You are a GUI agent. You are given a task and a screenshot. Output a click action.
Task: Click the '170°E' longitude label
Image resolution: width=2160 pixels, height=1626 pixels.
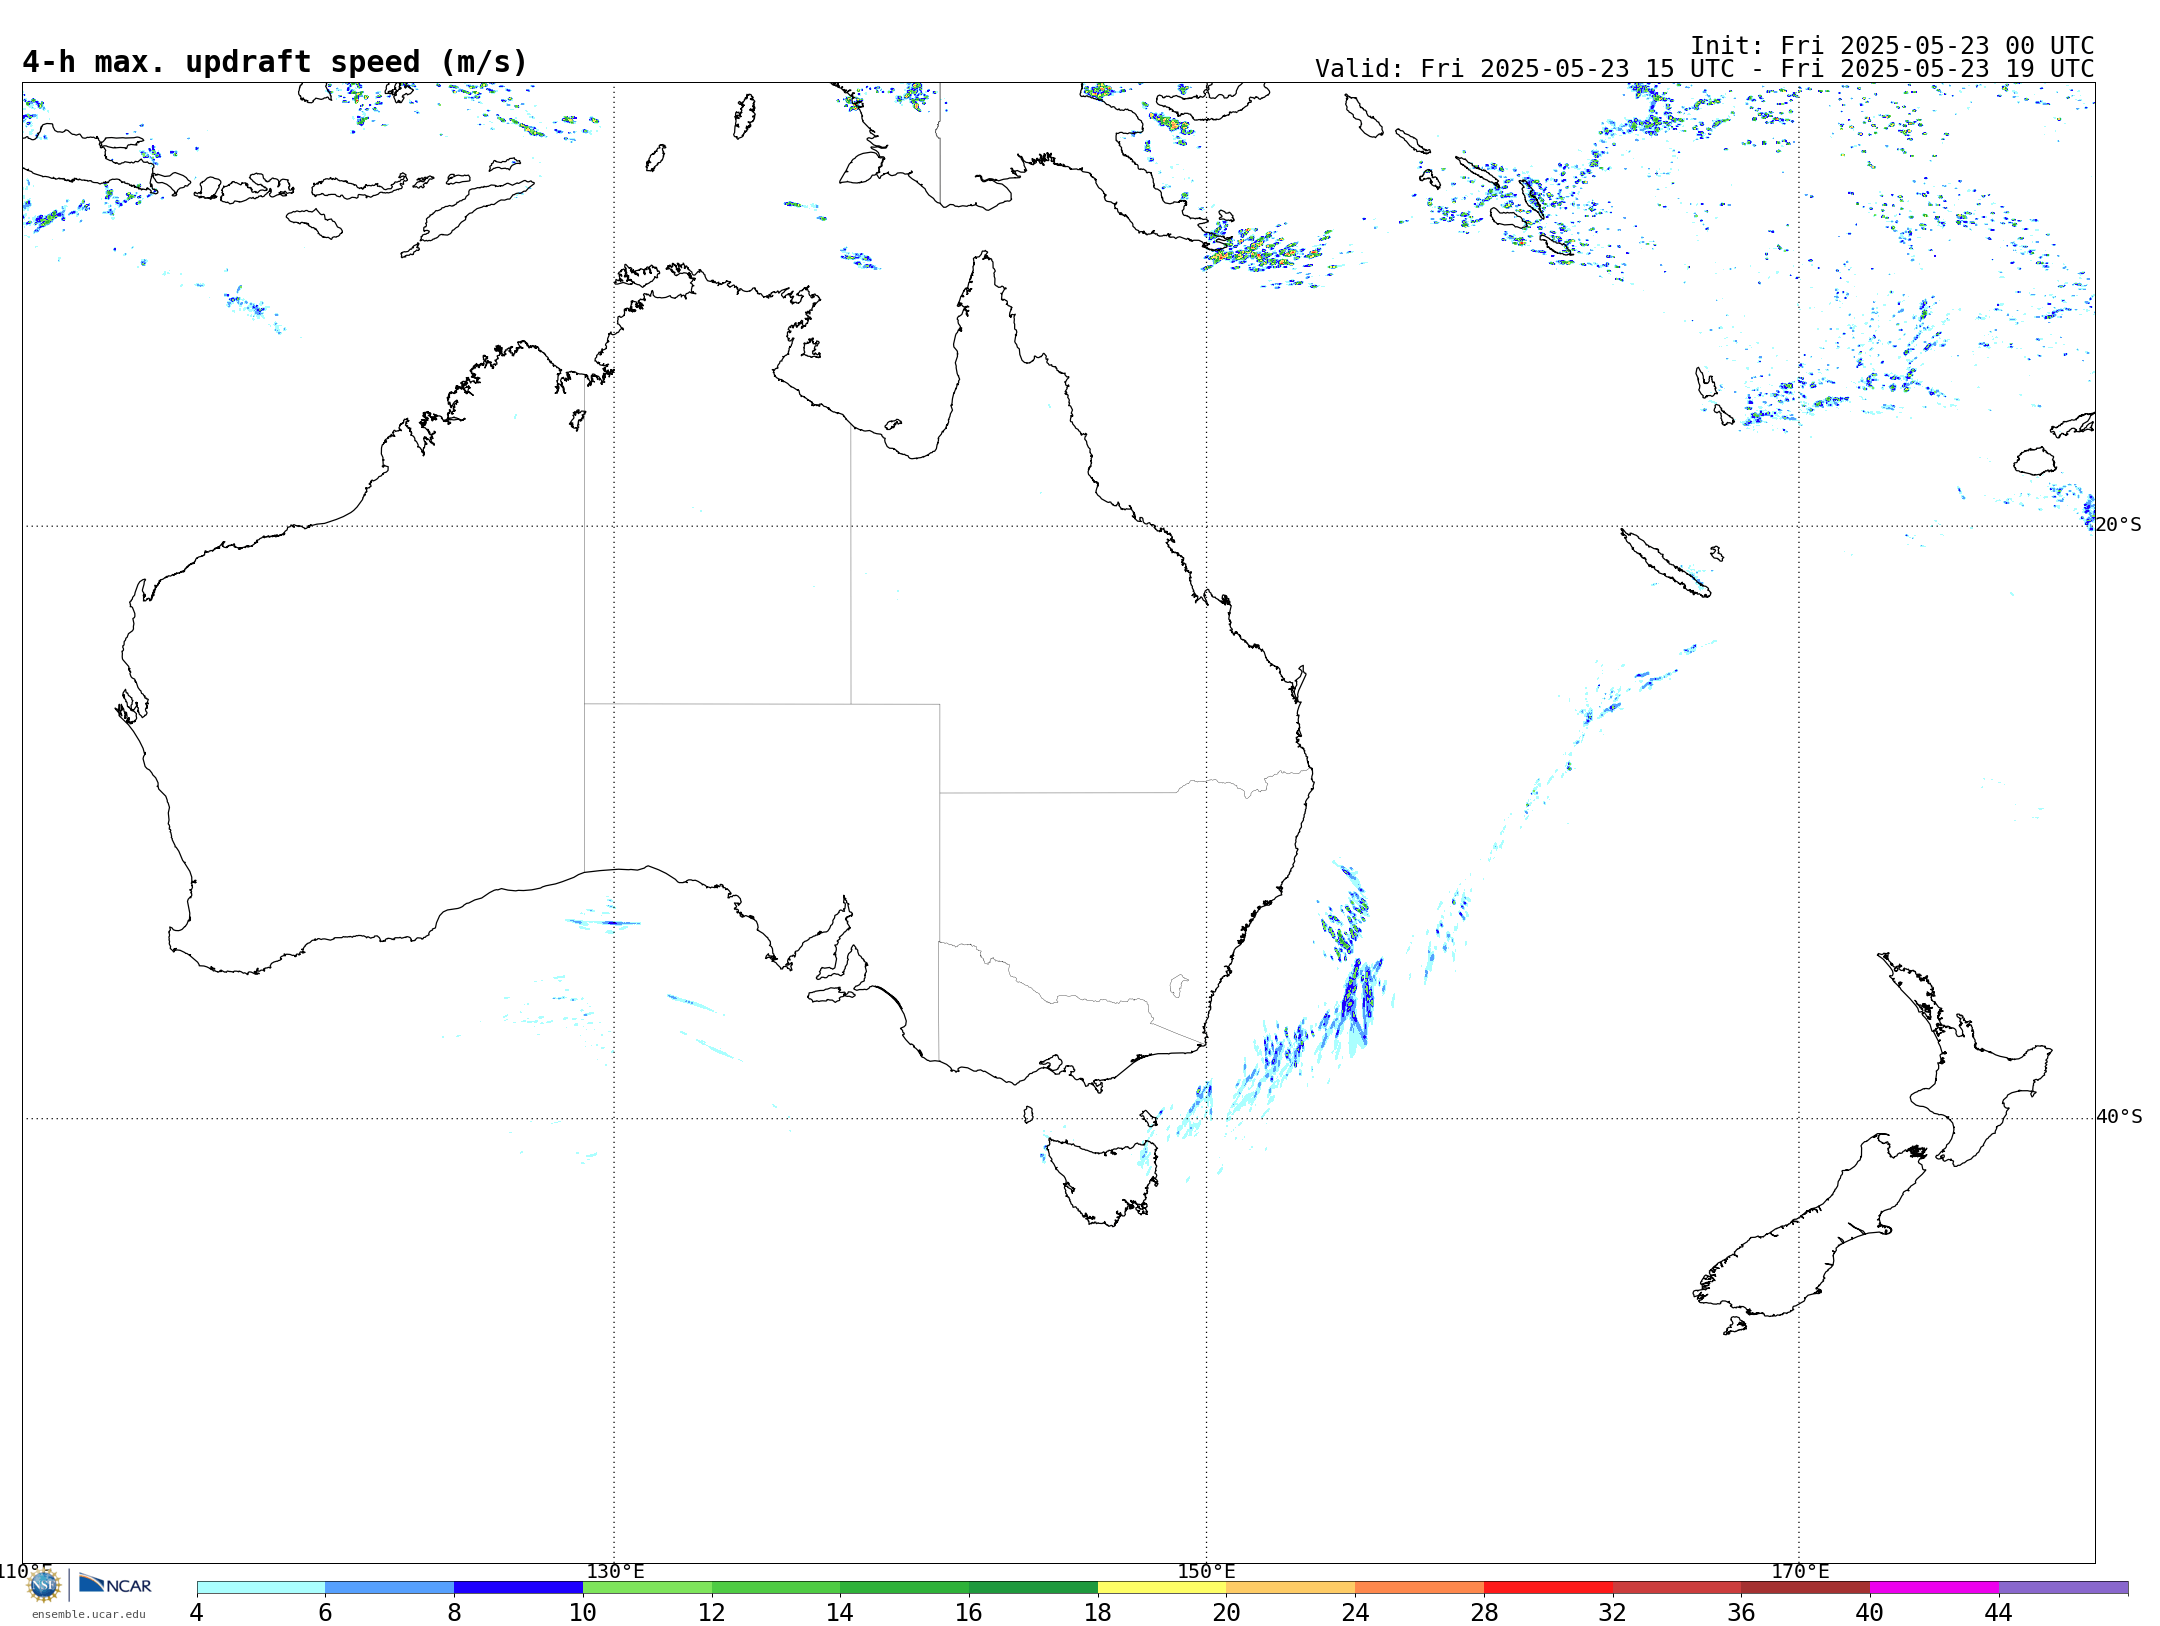tap(1800, 1572)
